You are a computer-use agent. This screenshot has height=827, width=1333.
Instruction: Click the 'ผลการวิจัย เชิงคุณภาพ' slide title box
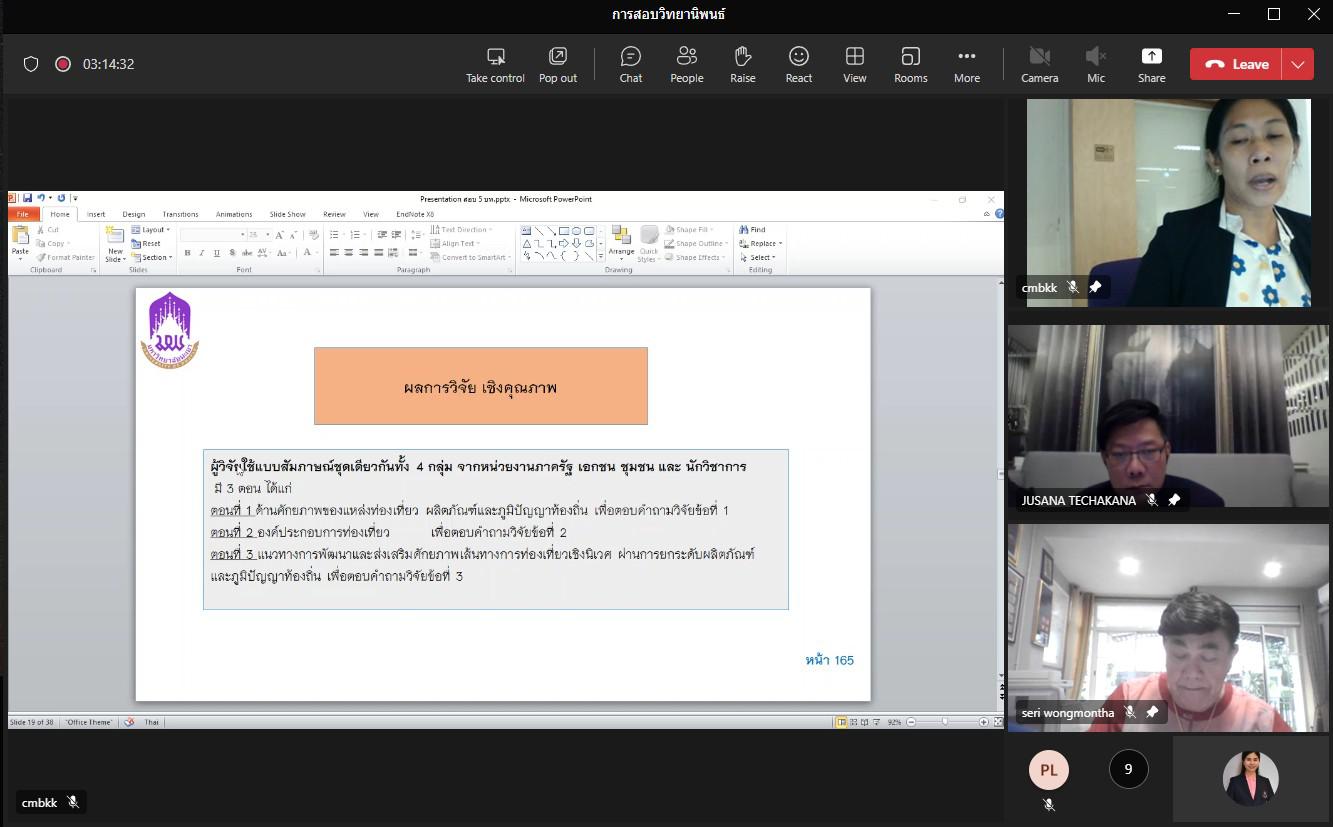pos(481,386)
